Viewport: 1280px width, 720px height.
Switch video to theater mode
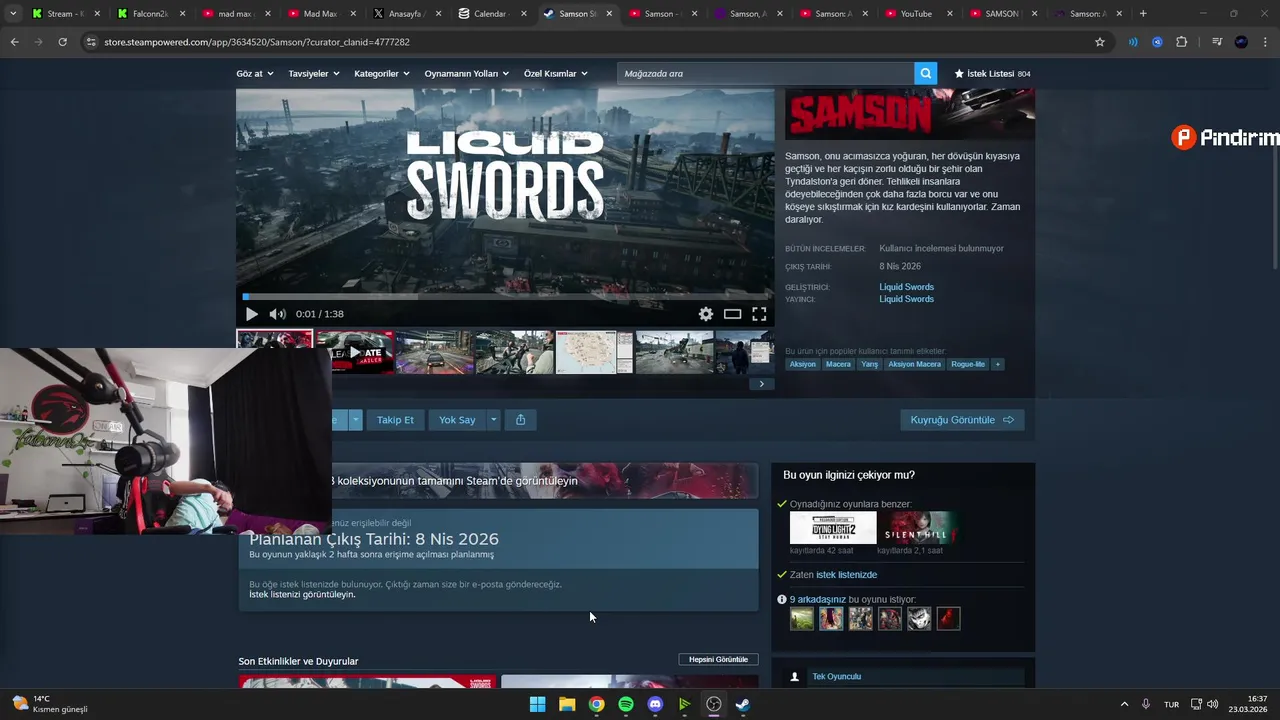[x=733, y=314]
